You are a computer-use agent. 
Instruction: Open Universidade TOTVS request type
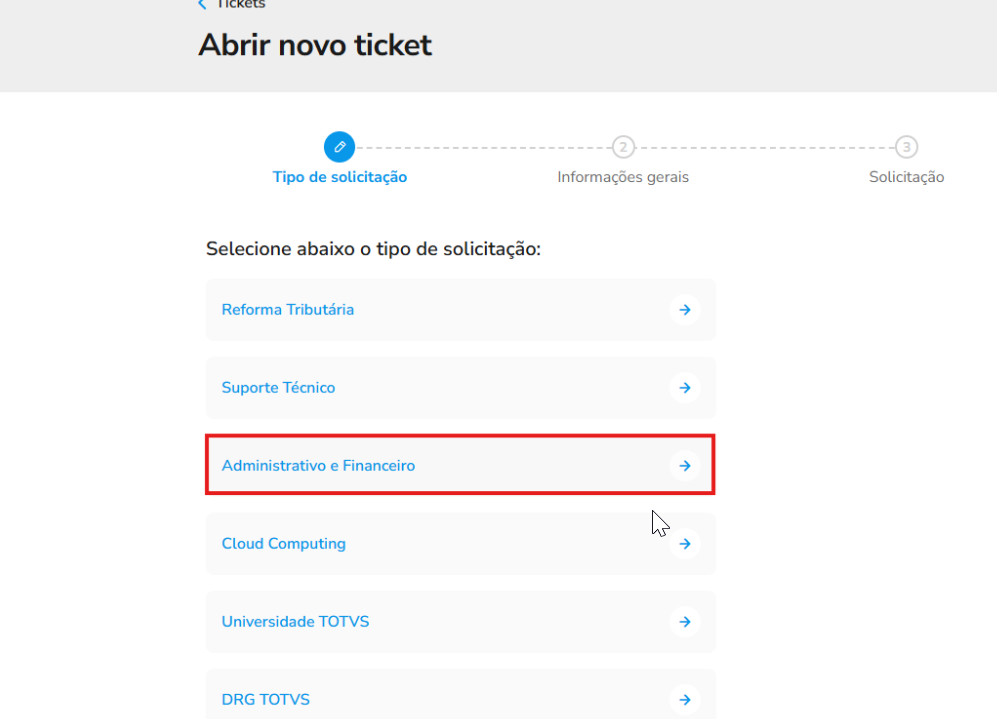(x=461, y=622)
